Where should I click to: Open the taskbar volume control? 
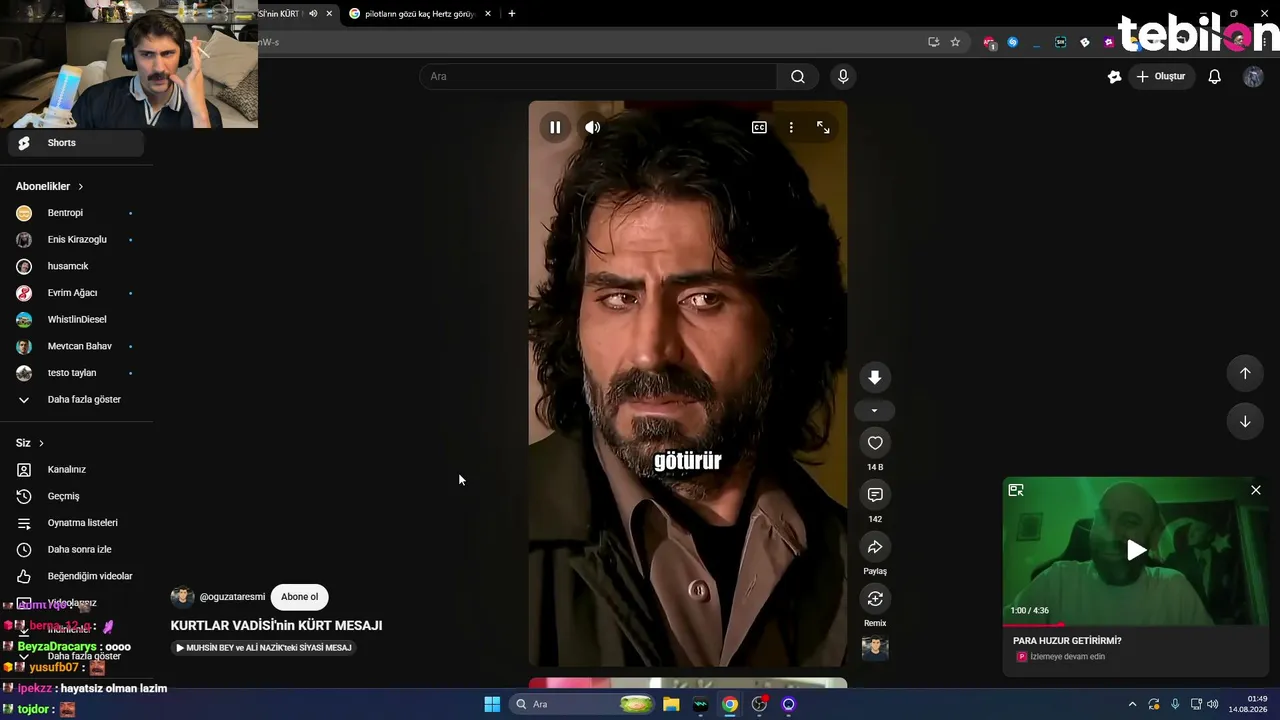[1213, 704]
